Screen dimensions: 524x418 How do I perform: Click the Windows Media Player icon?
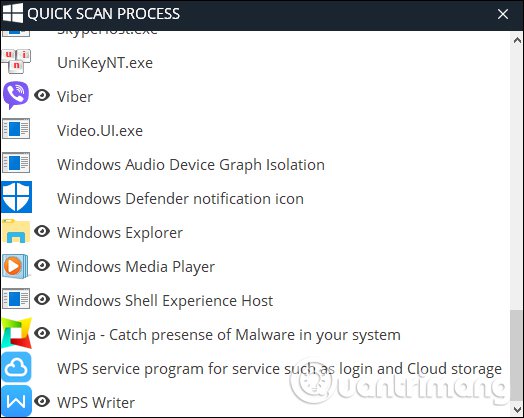pos(16,266)
